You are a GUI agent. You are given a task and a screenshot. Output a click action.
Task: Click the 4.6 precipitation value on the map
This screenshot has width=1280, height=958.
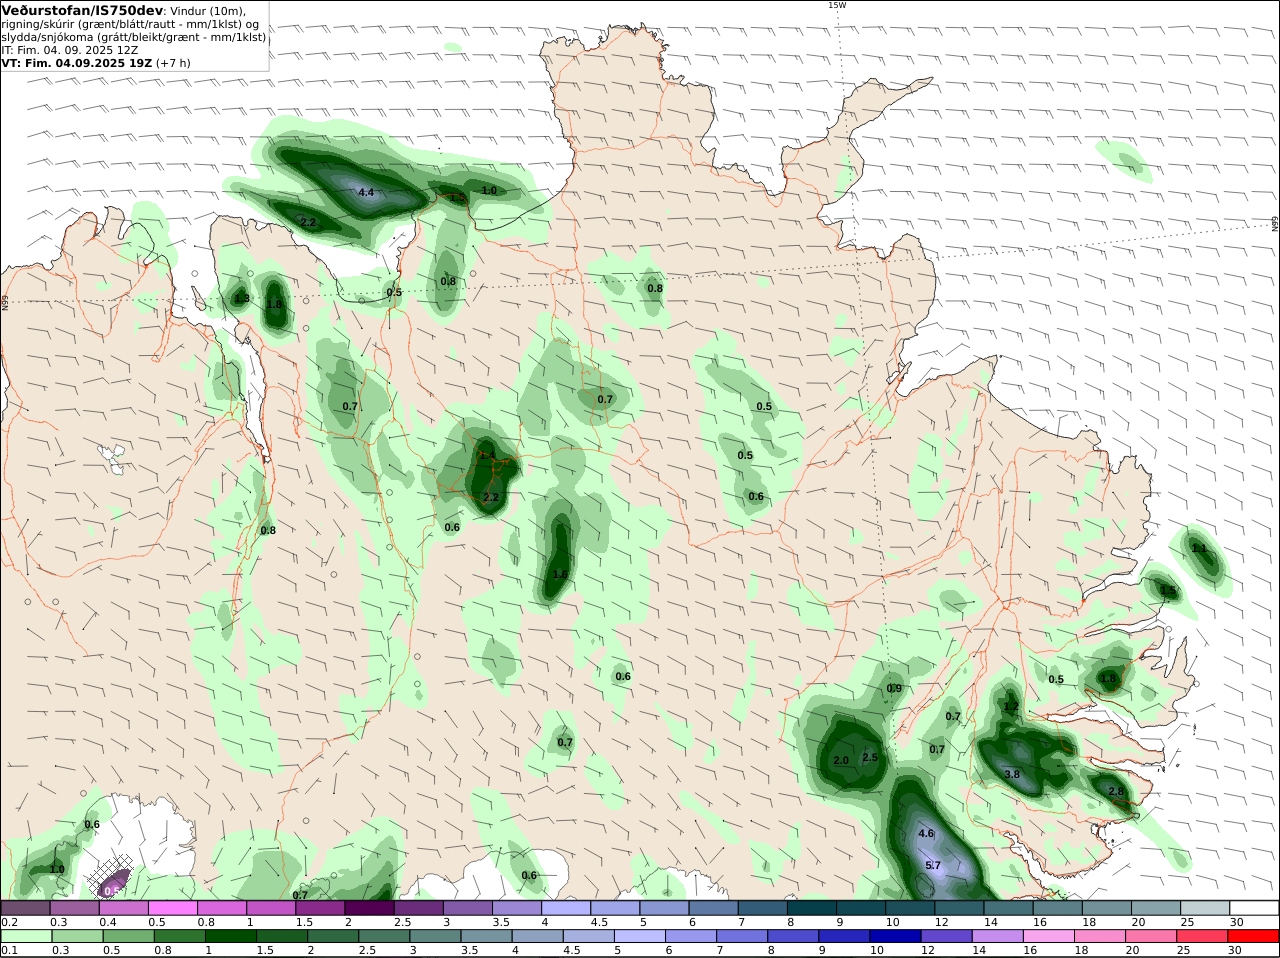click(x=926, y=833)
